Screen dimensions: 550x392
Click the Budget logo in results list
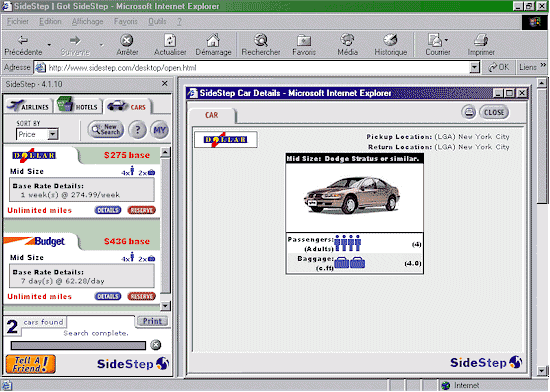34,241
